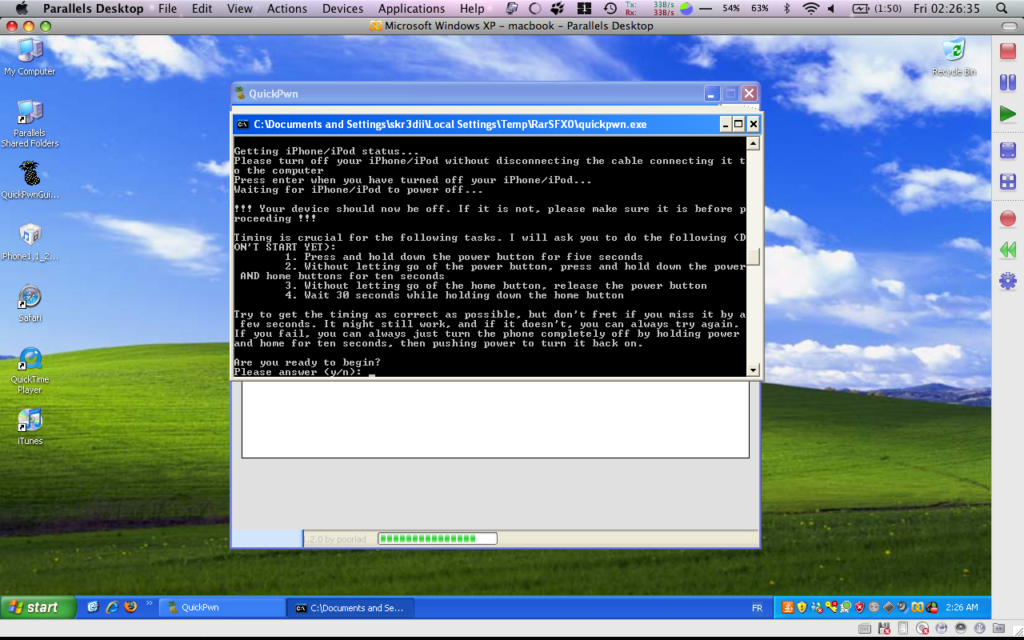Select the iTunes desktop shortcut
Screen dimensions: 1024x640
coord(29,427)
